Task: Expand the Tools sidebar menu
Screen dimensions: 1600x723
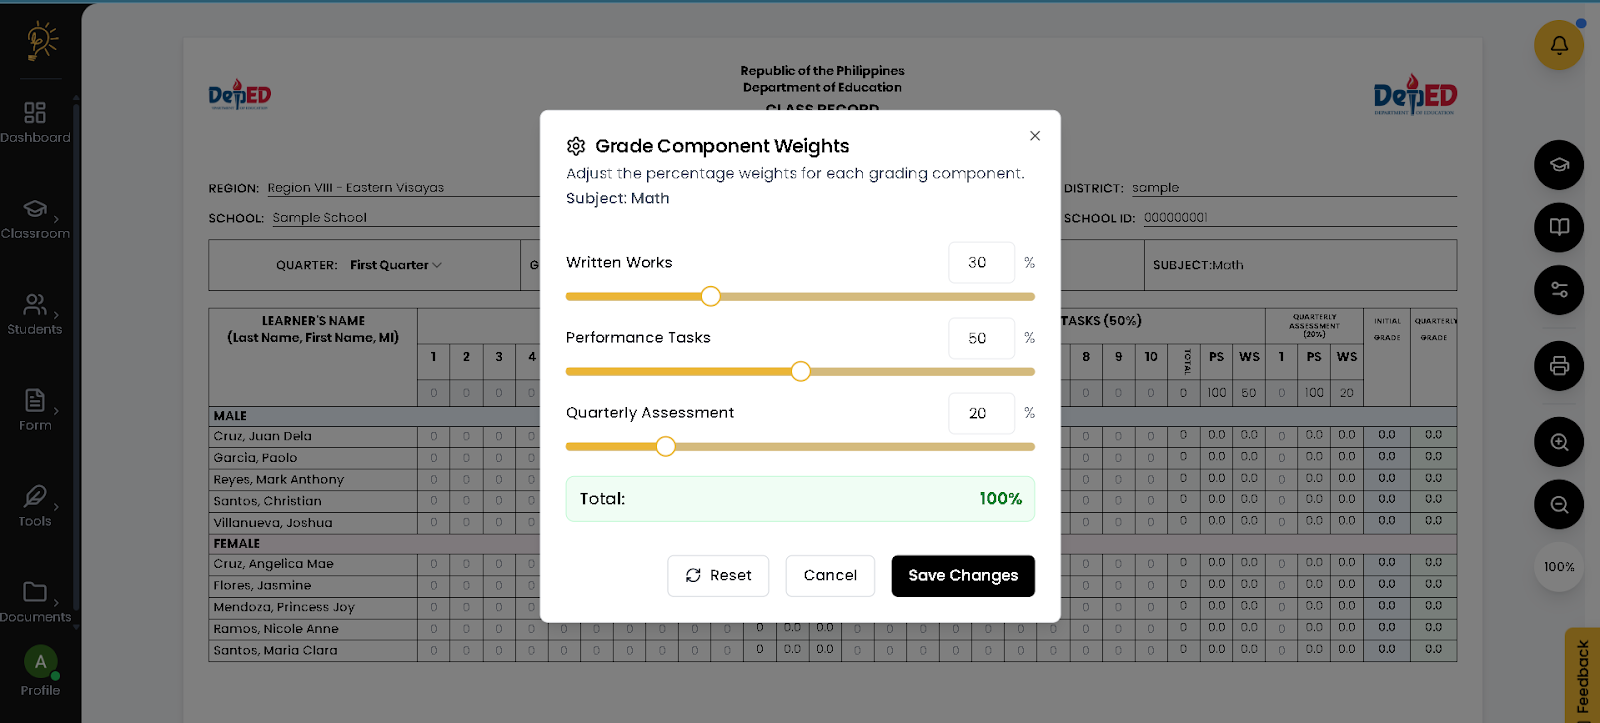Action: 35,506
